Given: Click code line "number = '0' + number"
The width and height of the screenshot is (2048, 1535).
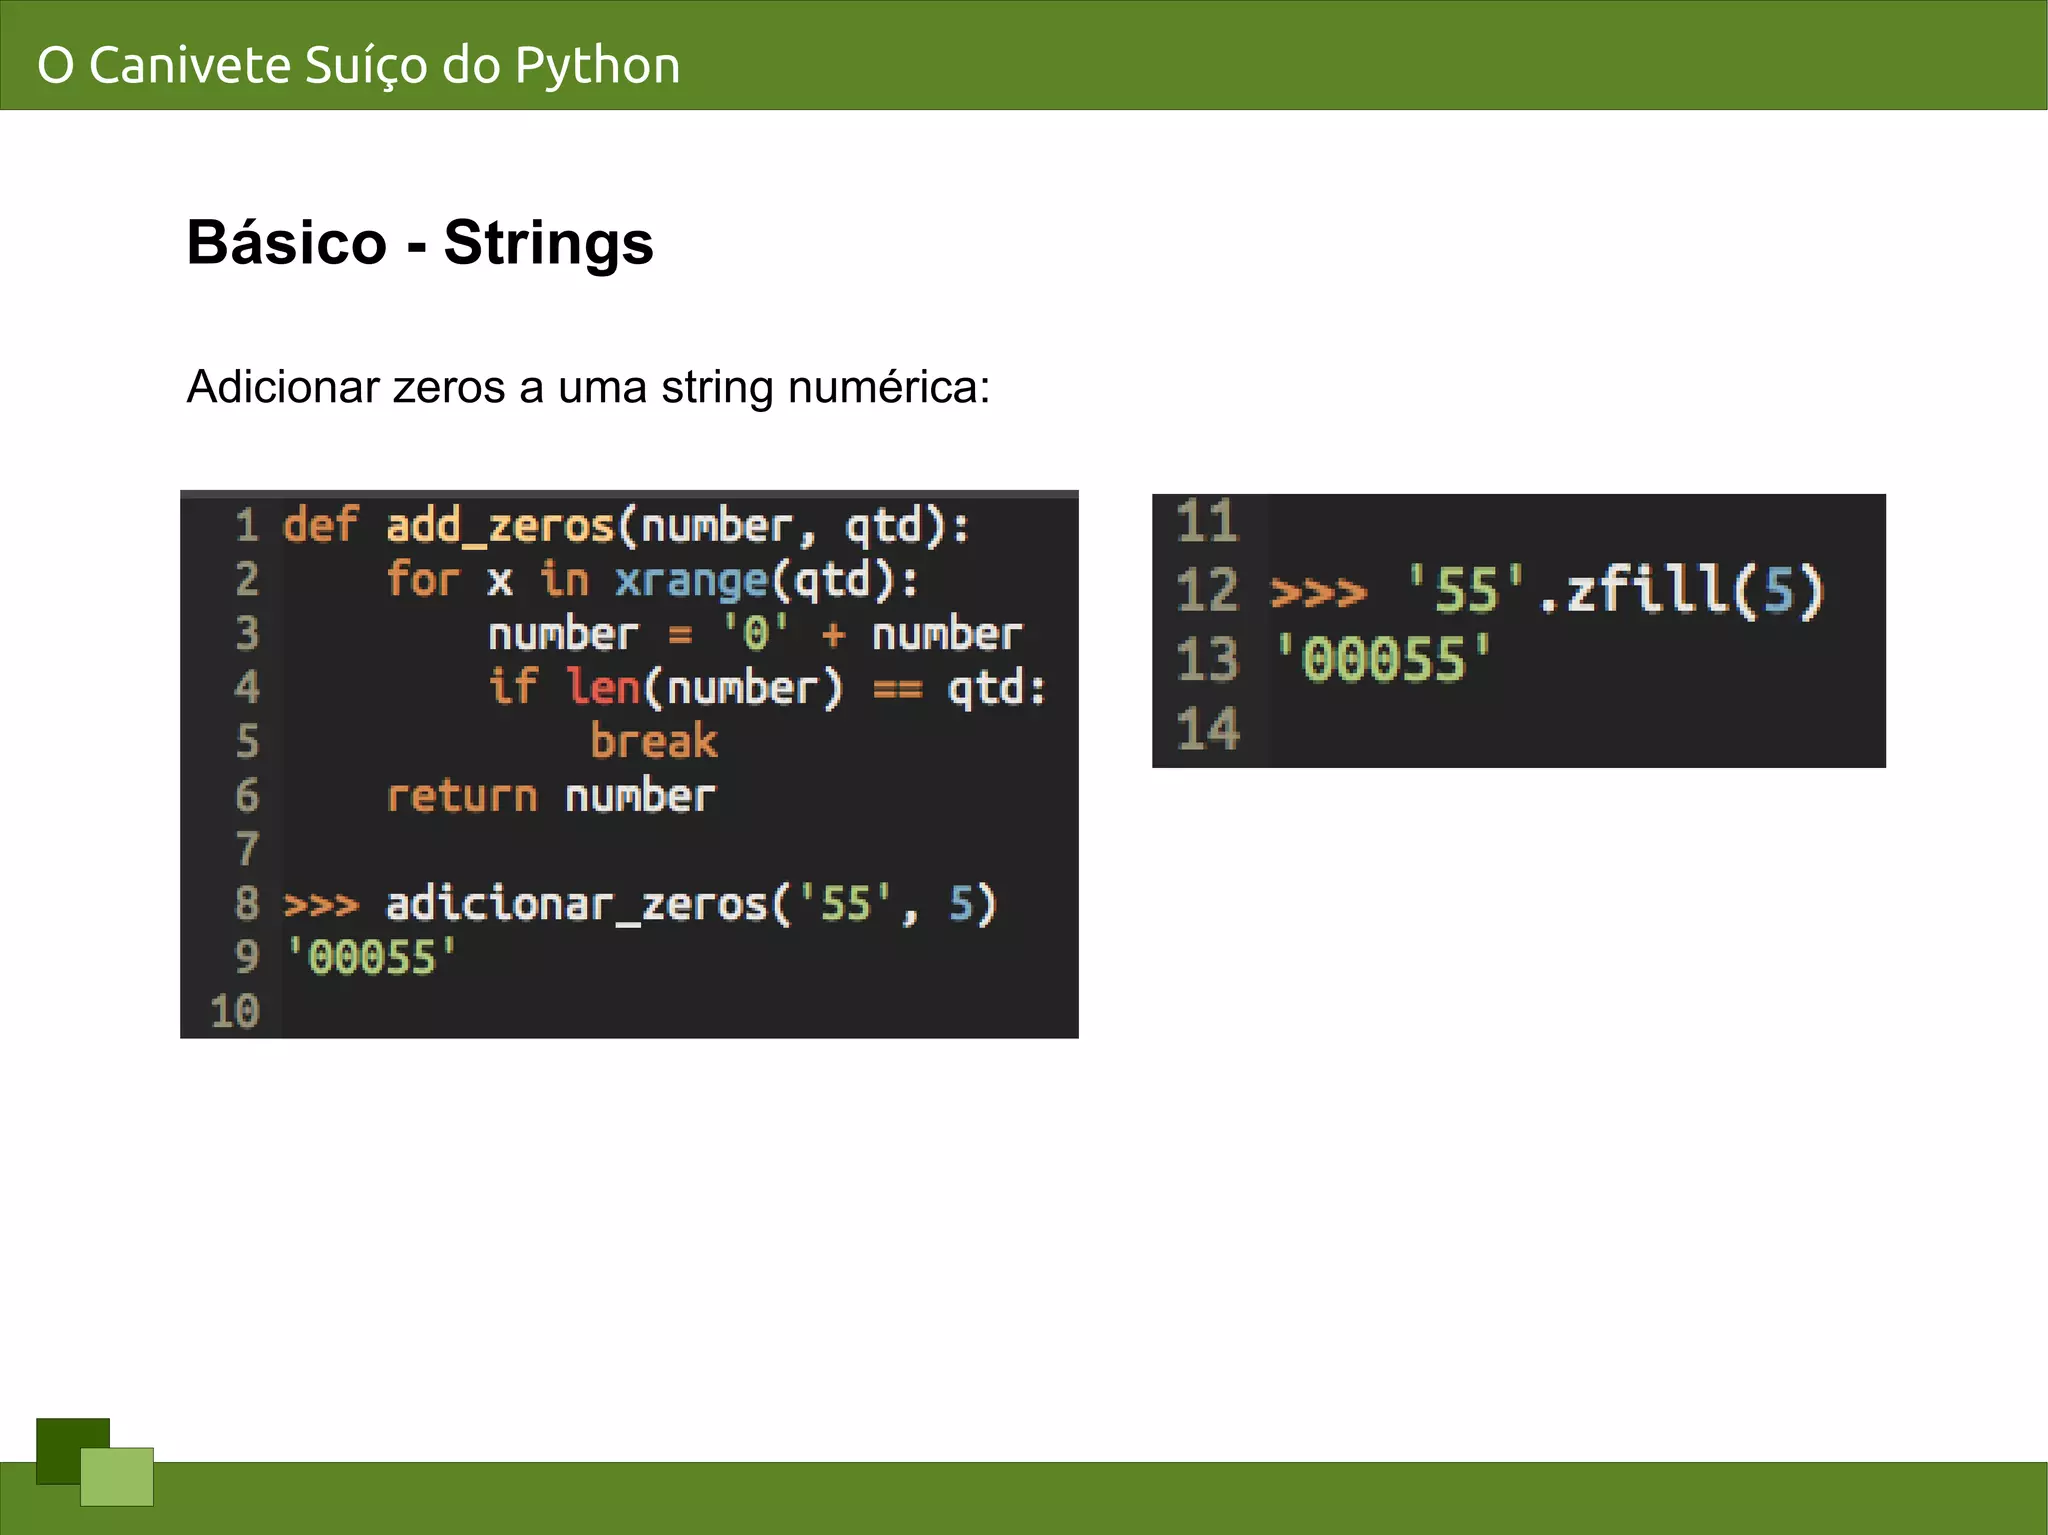Looking at the screenshot, I should click(755, 634).
